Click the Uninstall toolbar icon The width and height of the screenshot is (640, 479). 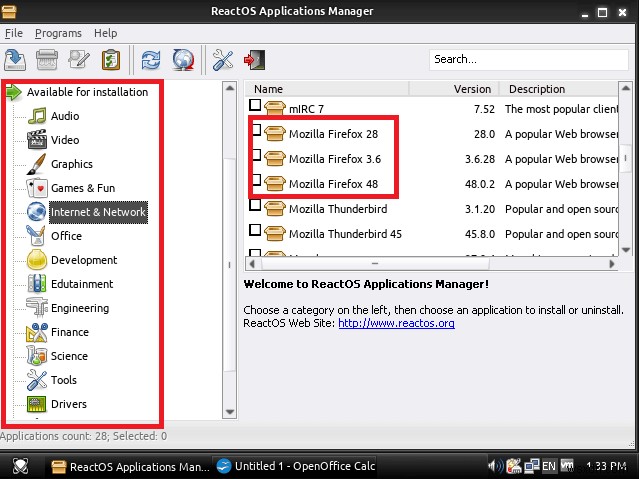click(47, 60)
